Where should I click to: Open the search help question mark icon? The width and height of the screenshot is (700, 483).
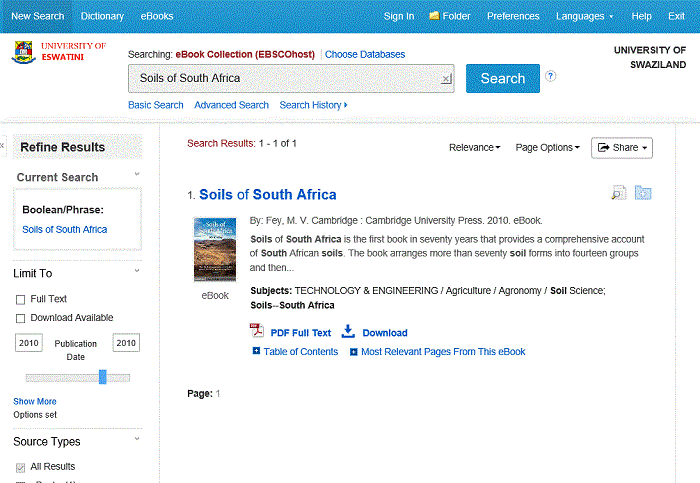(550, 76)
